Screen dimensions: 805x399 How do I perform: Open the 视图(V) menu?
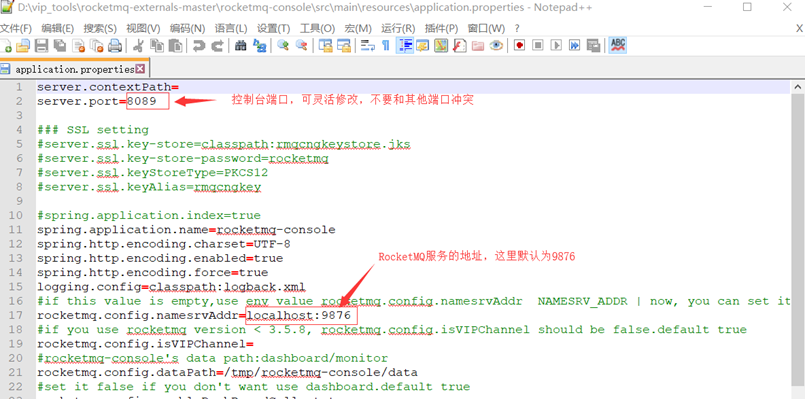click(143, 28)
